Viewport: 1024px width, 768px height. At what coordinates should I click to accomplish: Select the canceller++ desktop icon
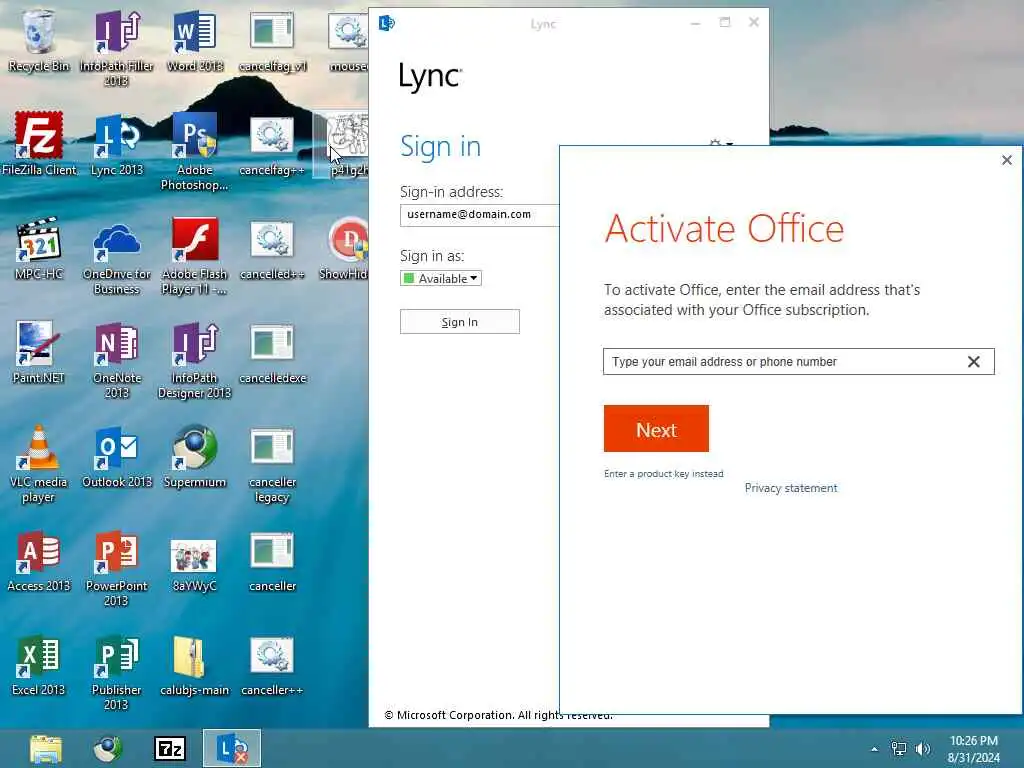(x=272, y=664)
